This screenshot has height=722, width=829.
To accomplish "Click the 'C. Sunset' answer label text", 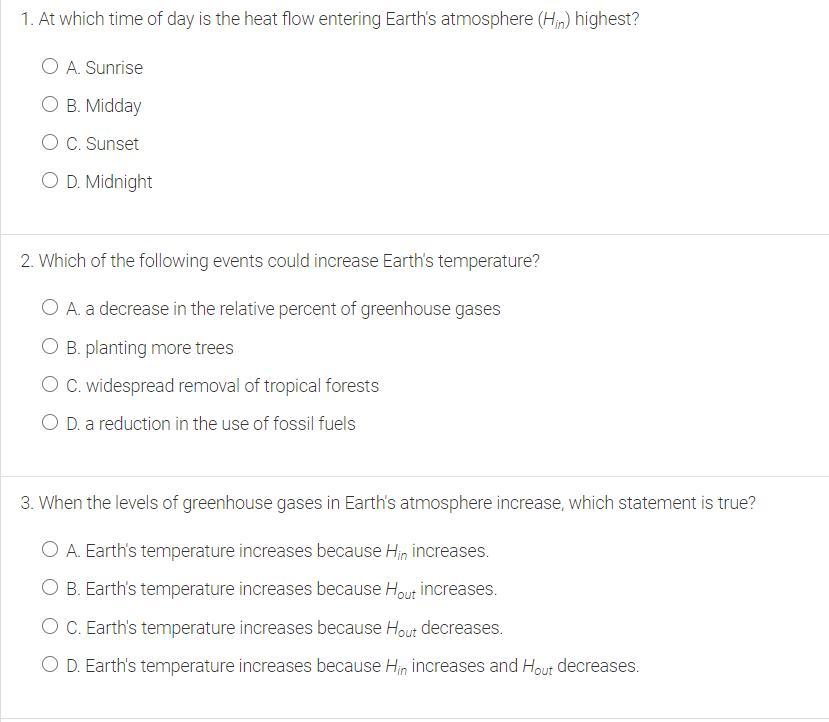I will click(x=102, y=144).
